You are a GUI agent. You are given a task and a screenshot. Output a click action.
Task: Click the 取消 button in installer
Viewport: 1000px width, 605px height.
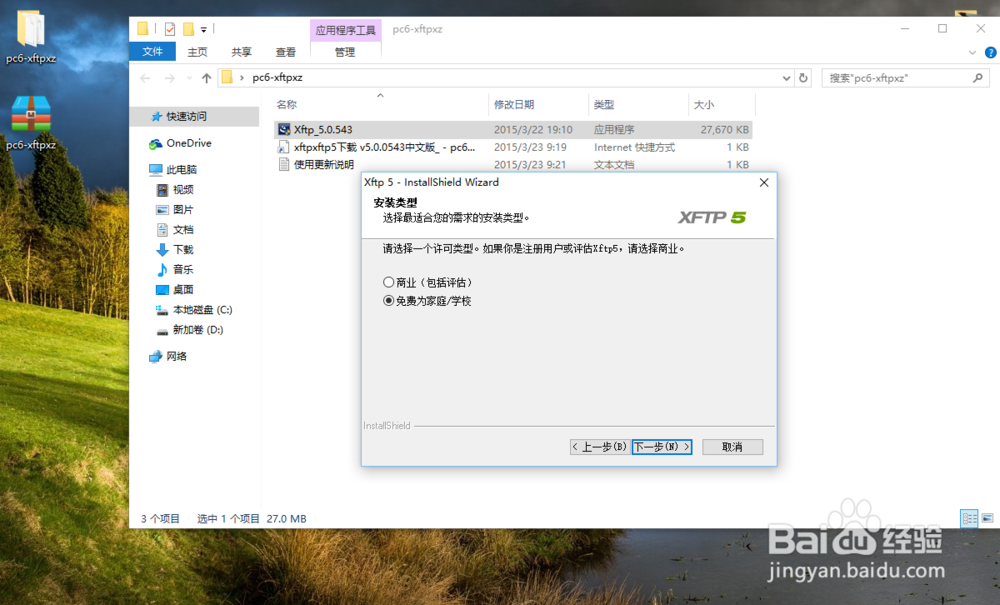tap(732, 447)
